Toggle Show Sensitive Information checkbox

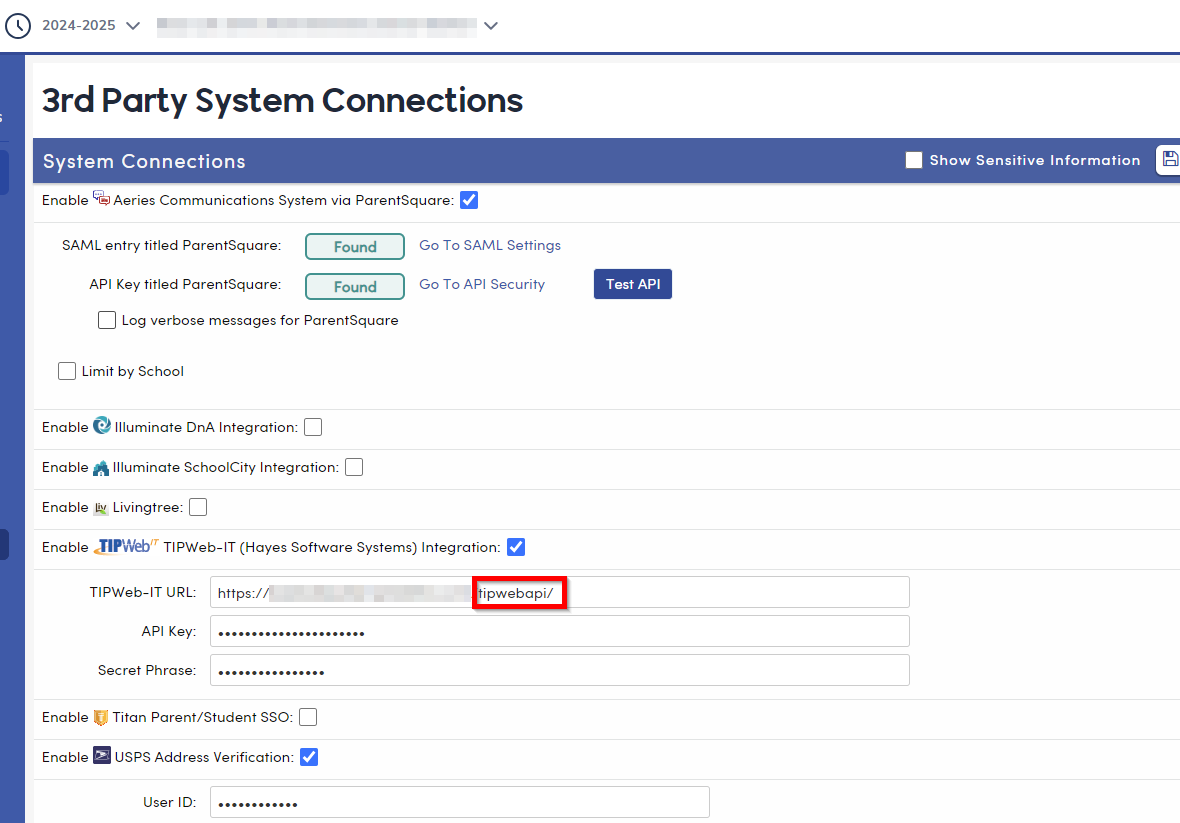tap(914, 160)
